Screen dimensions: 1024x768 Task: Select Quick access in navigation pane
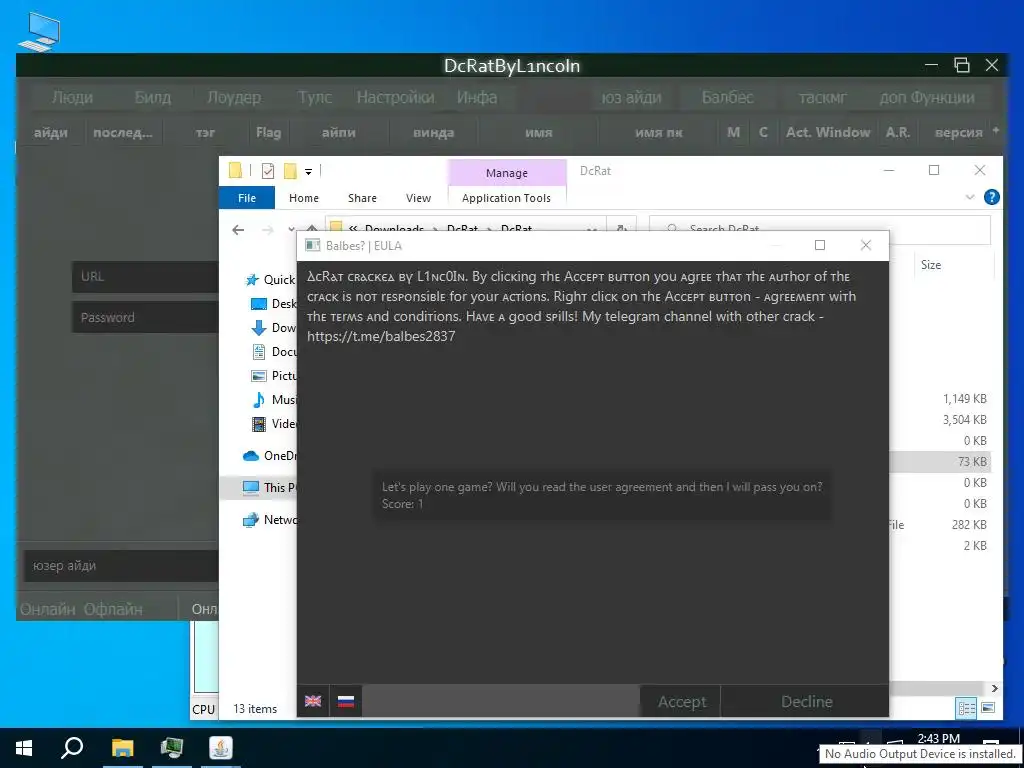pos(270,280)
